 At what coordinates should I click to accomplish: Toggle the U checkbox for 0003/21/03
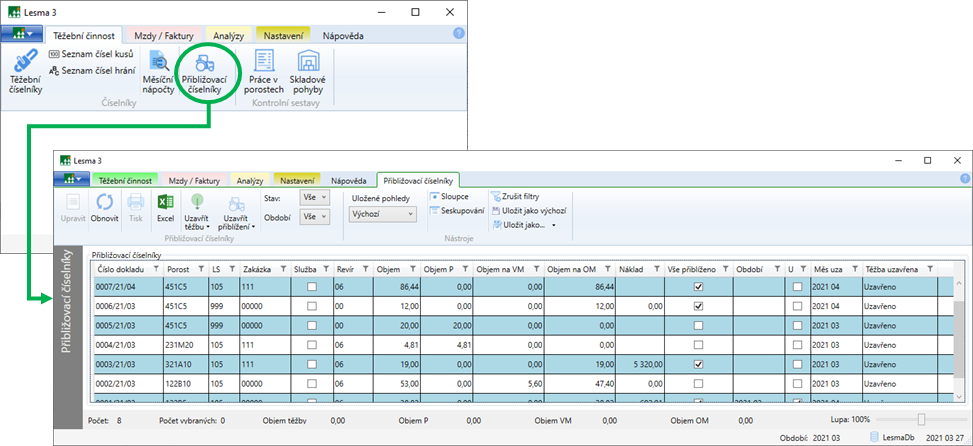coord(797,365)
